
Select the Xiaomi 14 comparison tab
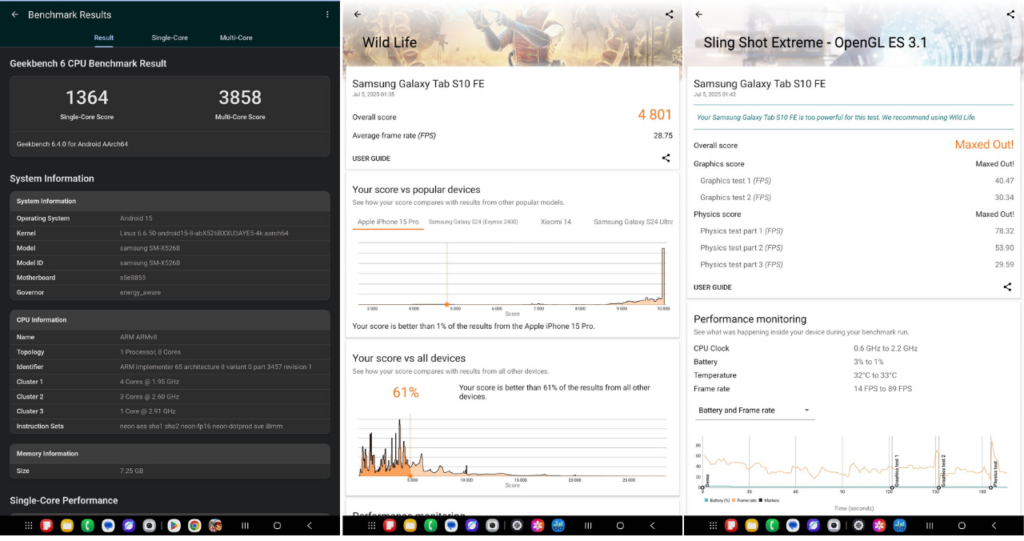555,221
